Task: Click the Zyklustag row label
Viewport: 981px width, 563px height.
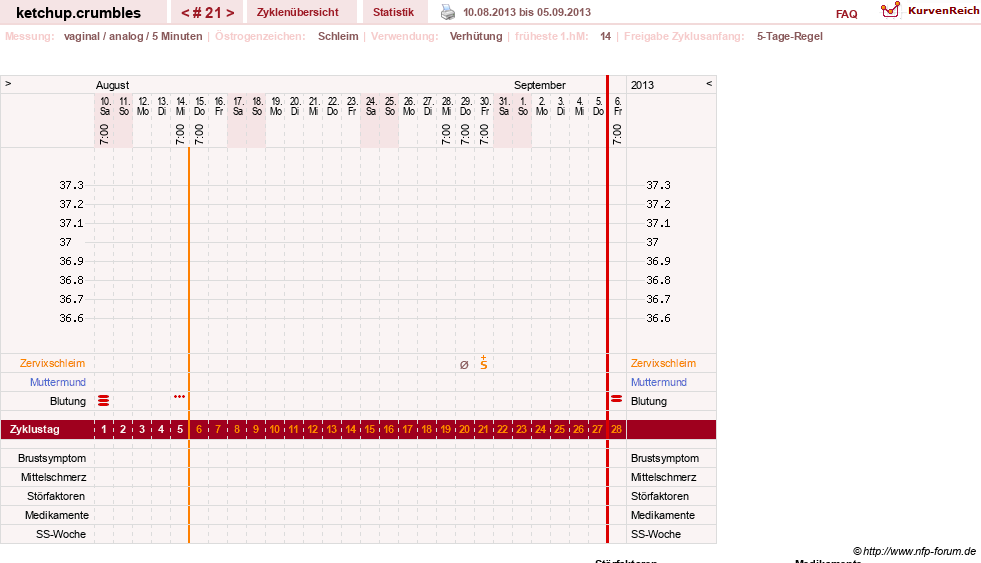Action: click(34, 430)
